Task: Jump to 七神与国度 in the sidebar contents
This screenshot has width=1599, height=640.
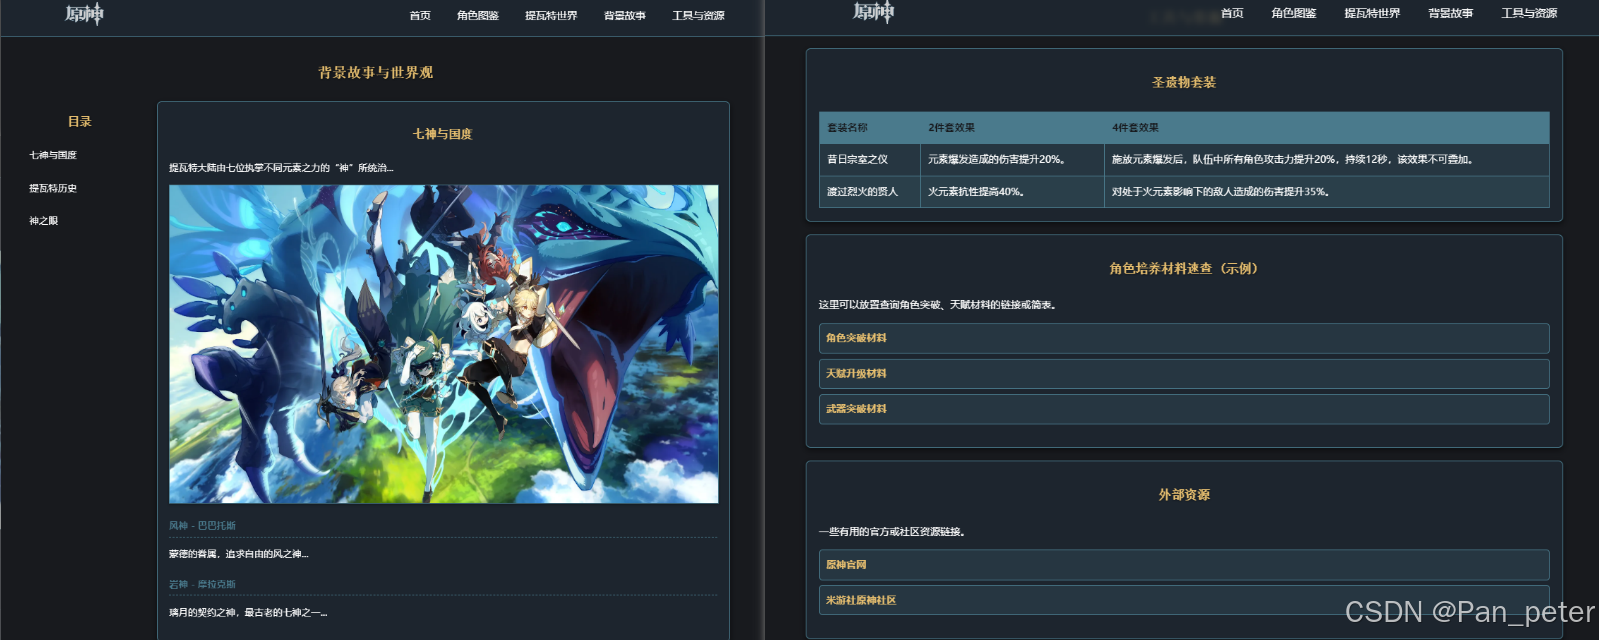Action: 53,155
